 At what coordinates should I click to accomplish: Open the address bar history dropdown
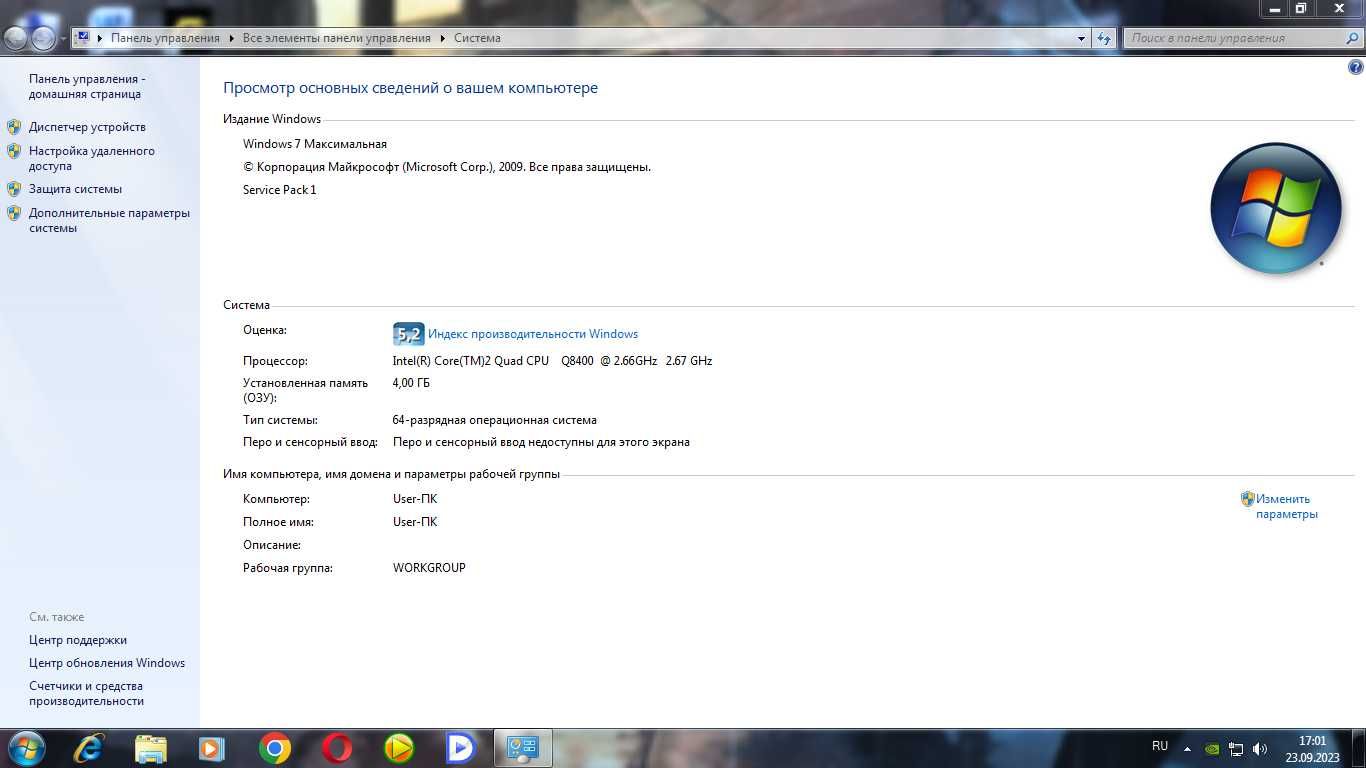(1081, 38)
